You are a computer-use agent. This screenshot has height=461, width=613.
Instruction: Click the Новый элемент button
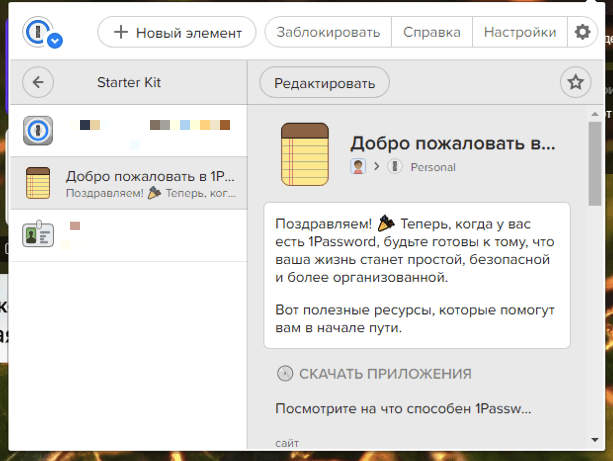click(x=177, y=32)
